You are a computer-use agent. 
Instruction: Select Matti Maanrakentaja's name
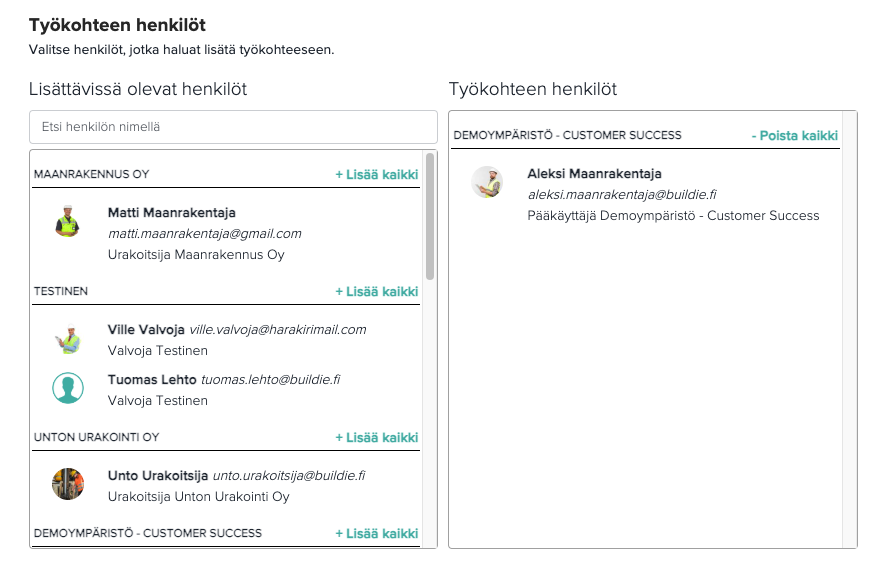(172, 213)
